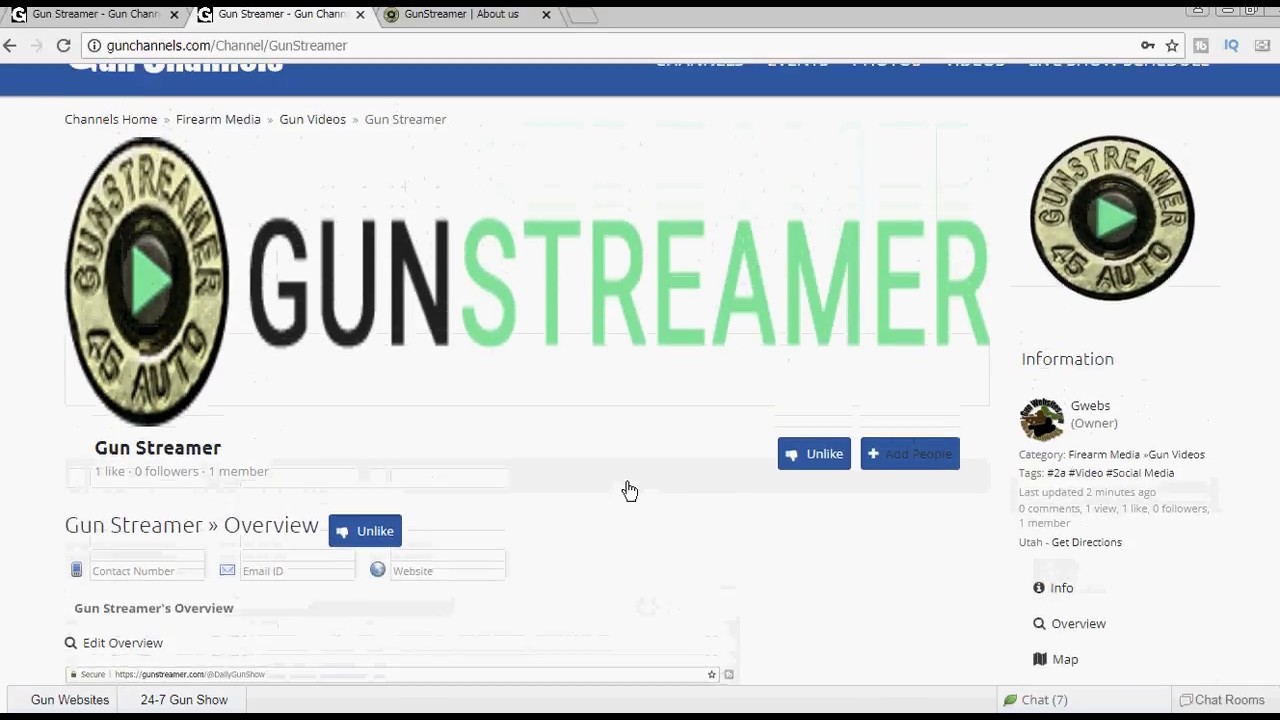1280x720 pixels.
Task: Click star icon in embedded address bar
Action: [x=712, y=675]
